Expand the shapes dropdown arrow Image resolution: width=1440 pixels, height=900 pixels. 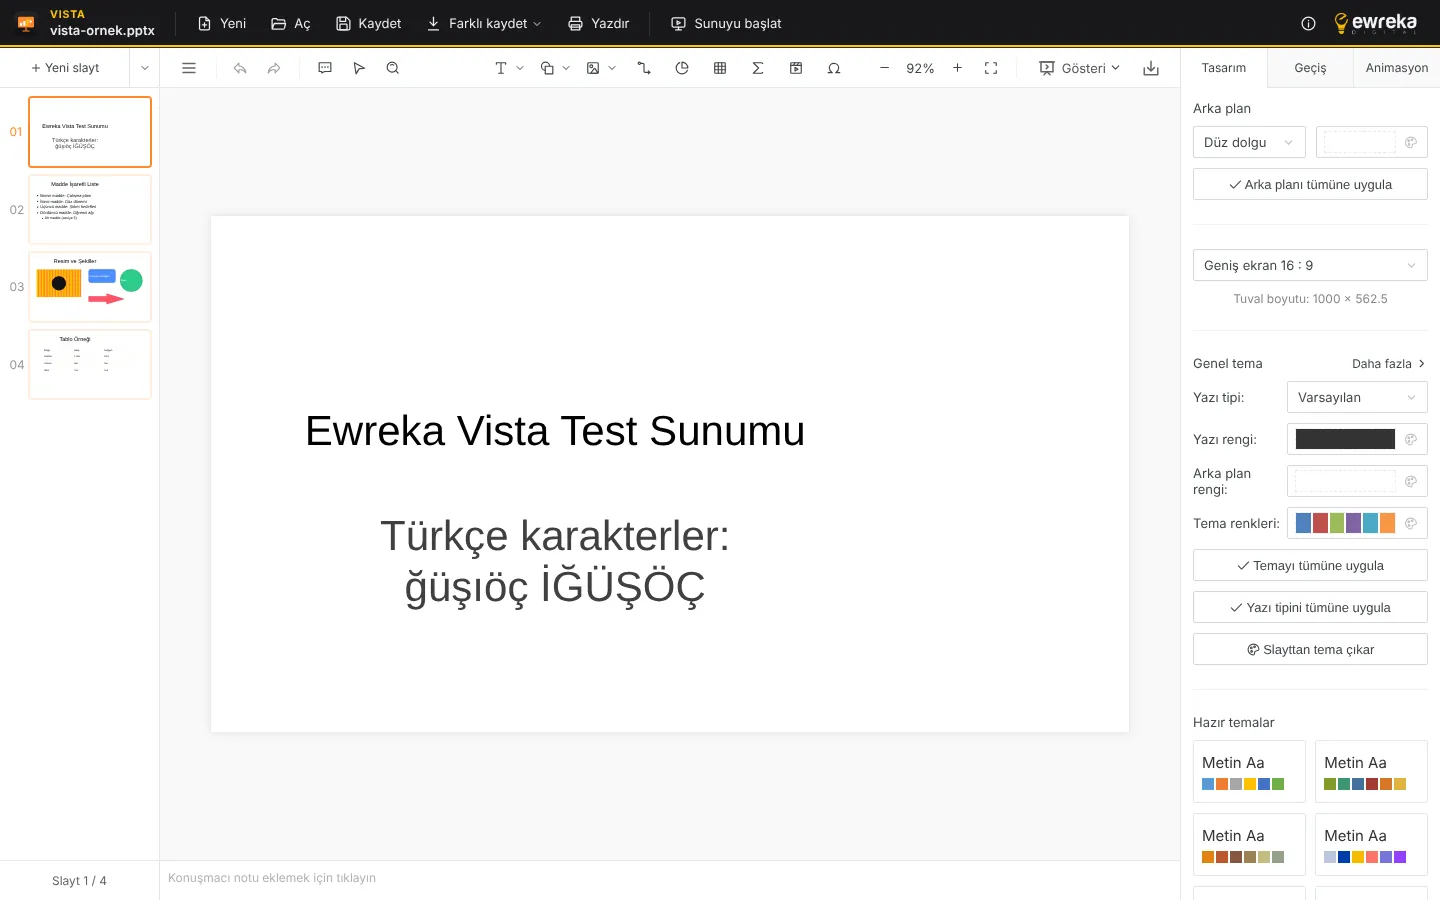(x=566, y=68)
